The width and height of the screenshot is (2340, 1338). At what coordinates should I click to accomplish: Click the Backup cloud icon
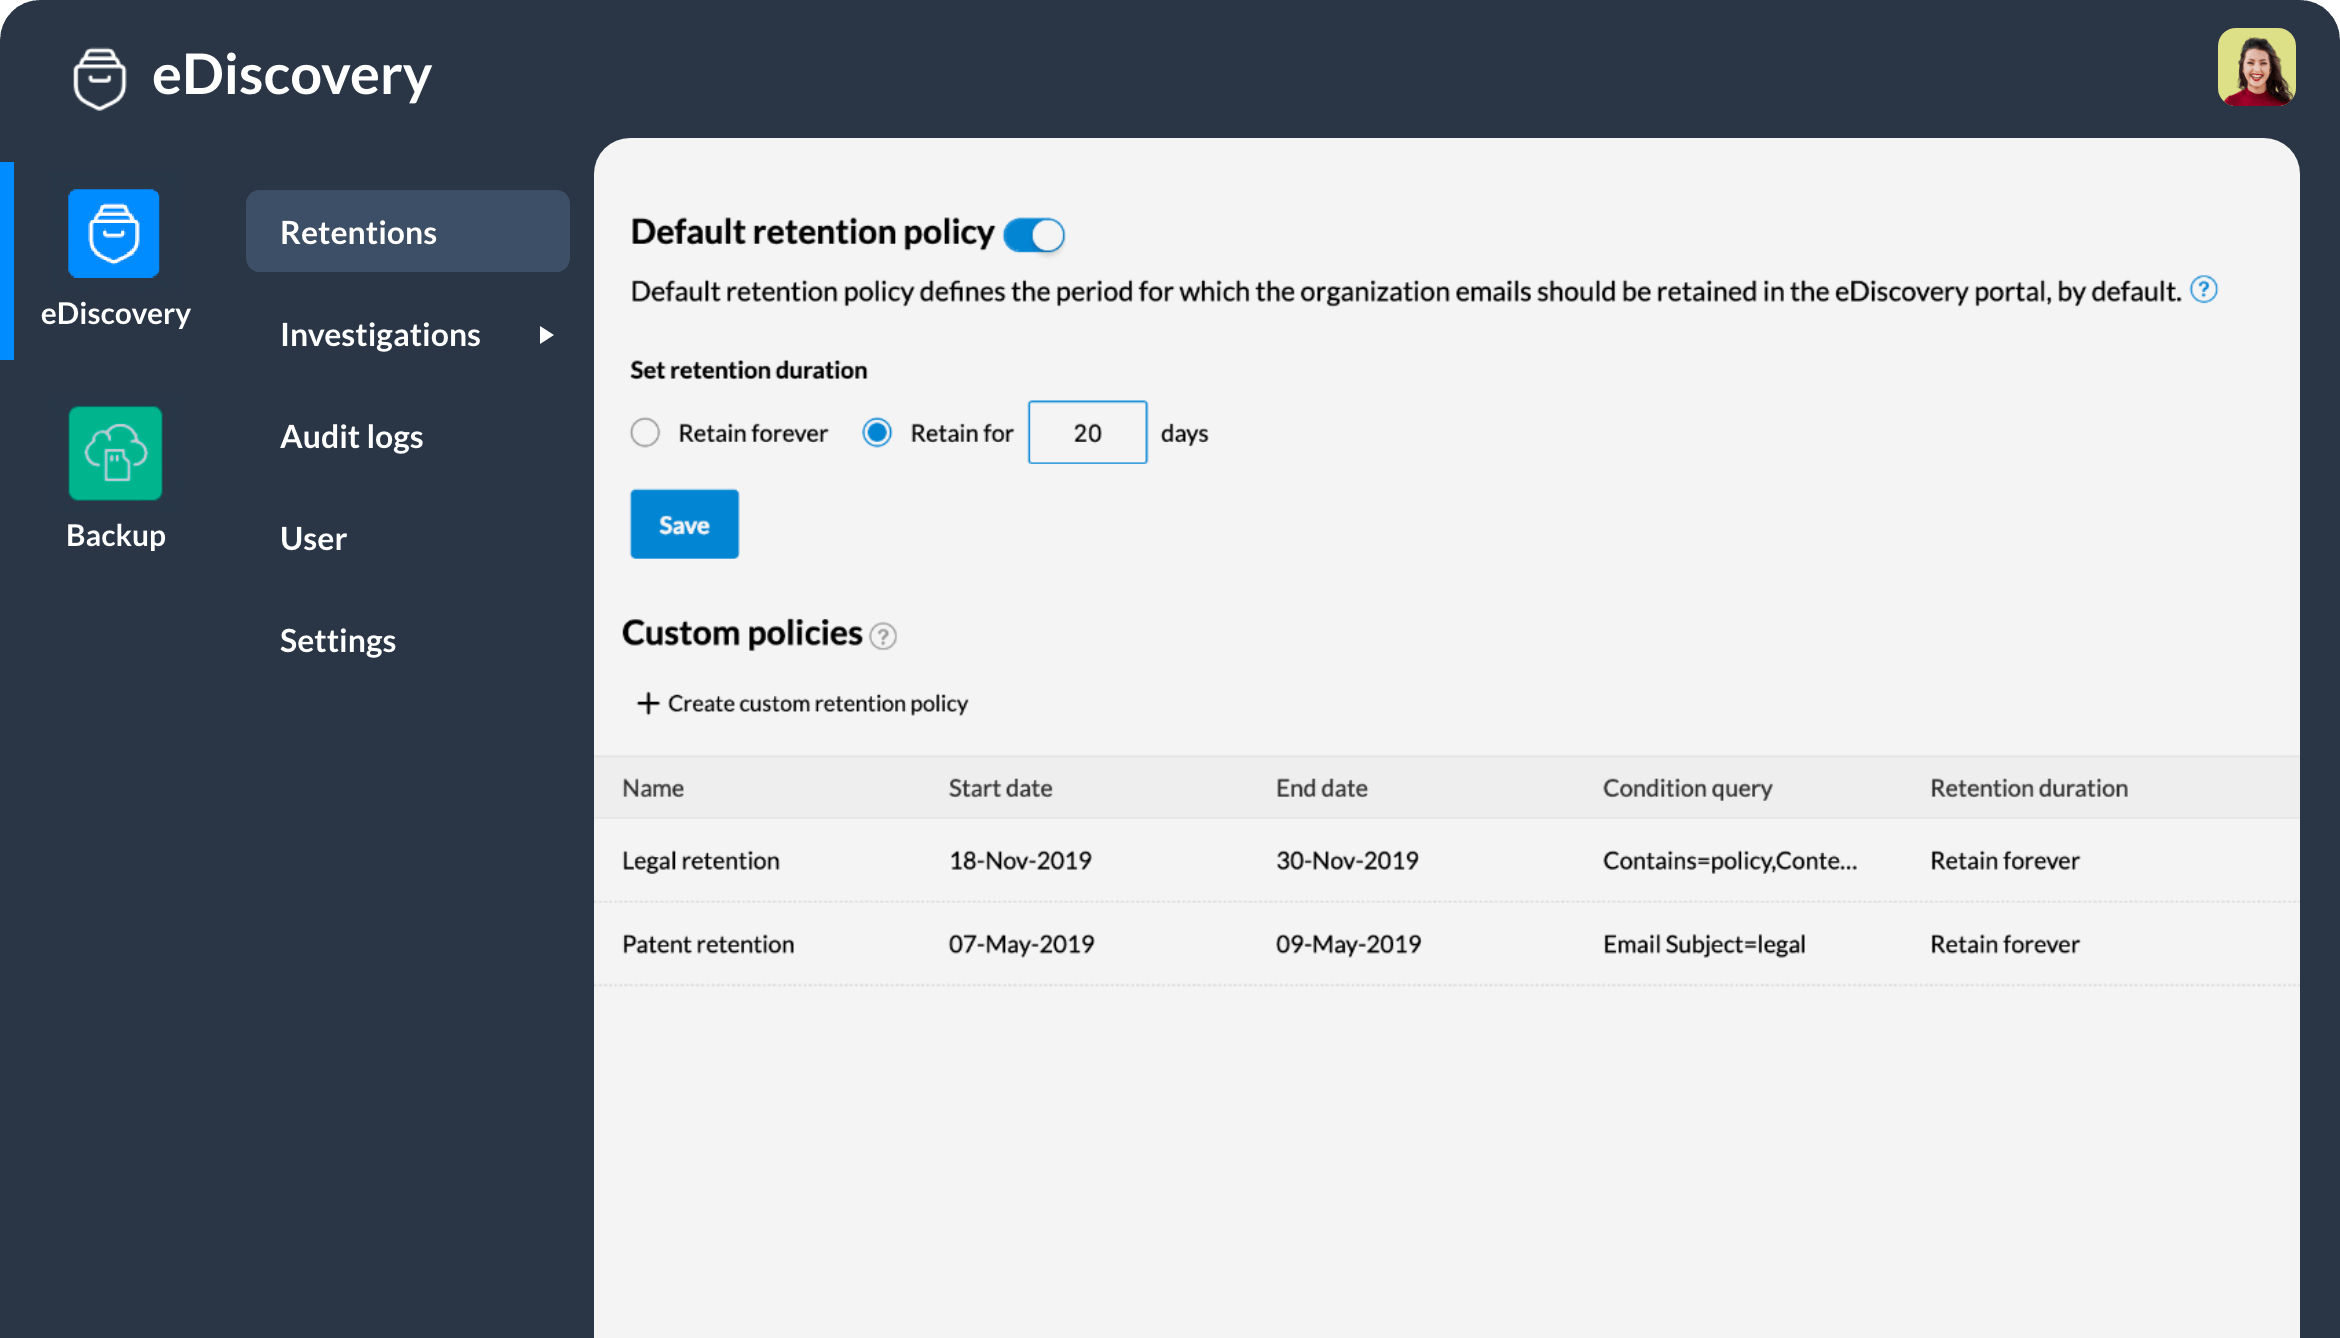[114, 453]
